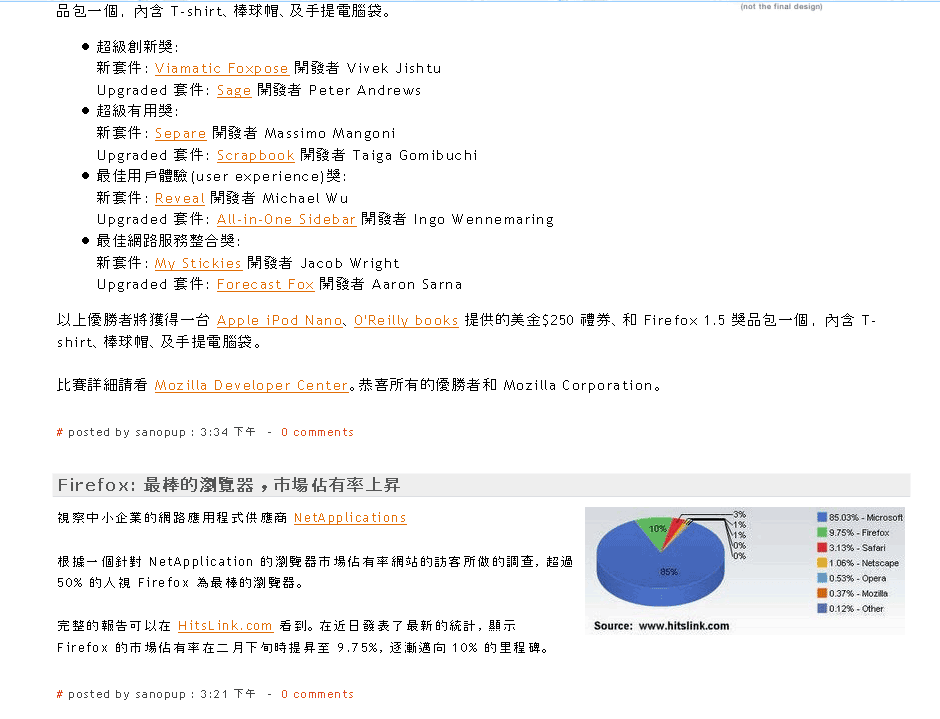This screenshot has height=719, width=940.
Task: Click developer name 'Jacob Wright'
Action: click(350, 263)
